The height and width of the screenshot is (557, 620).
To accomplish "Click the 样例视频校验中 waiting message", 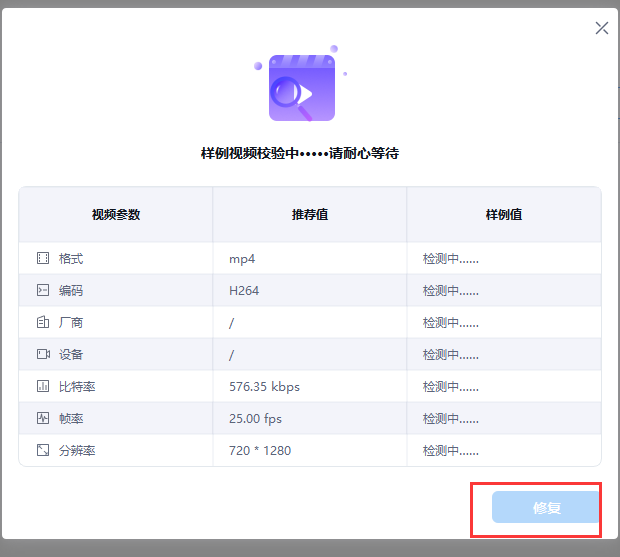I will pyautogui.click(x=300, y=153).
